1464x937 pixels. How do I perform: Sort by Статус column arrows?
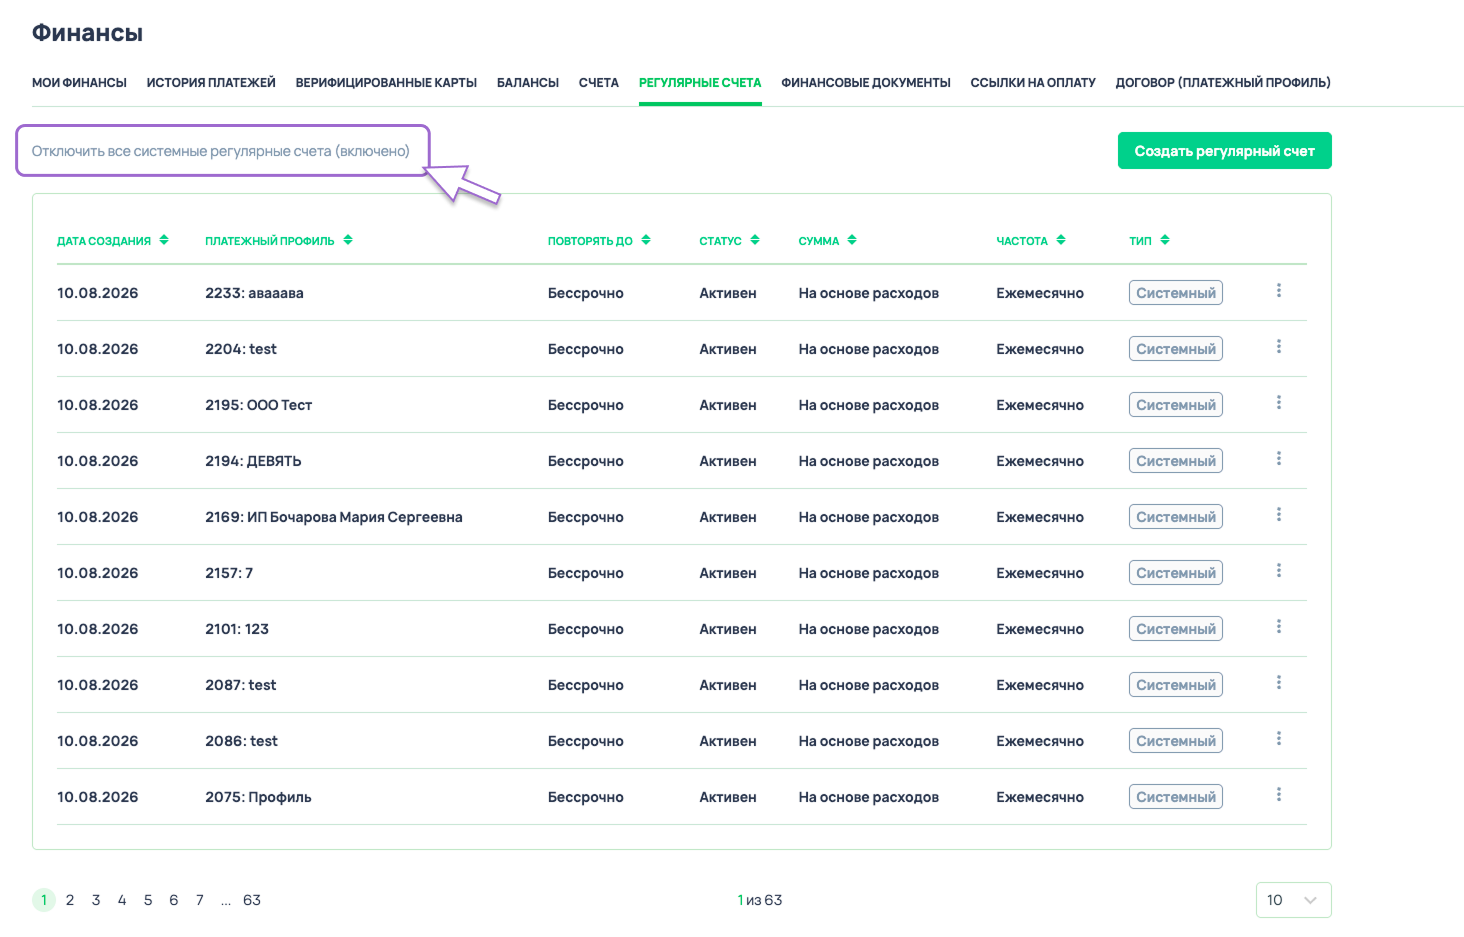(755, 240)
